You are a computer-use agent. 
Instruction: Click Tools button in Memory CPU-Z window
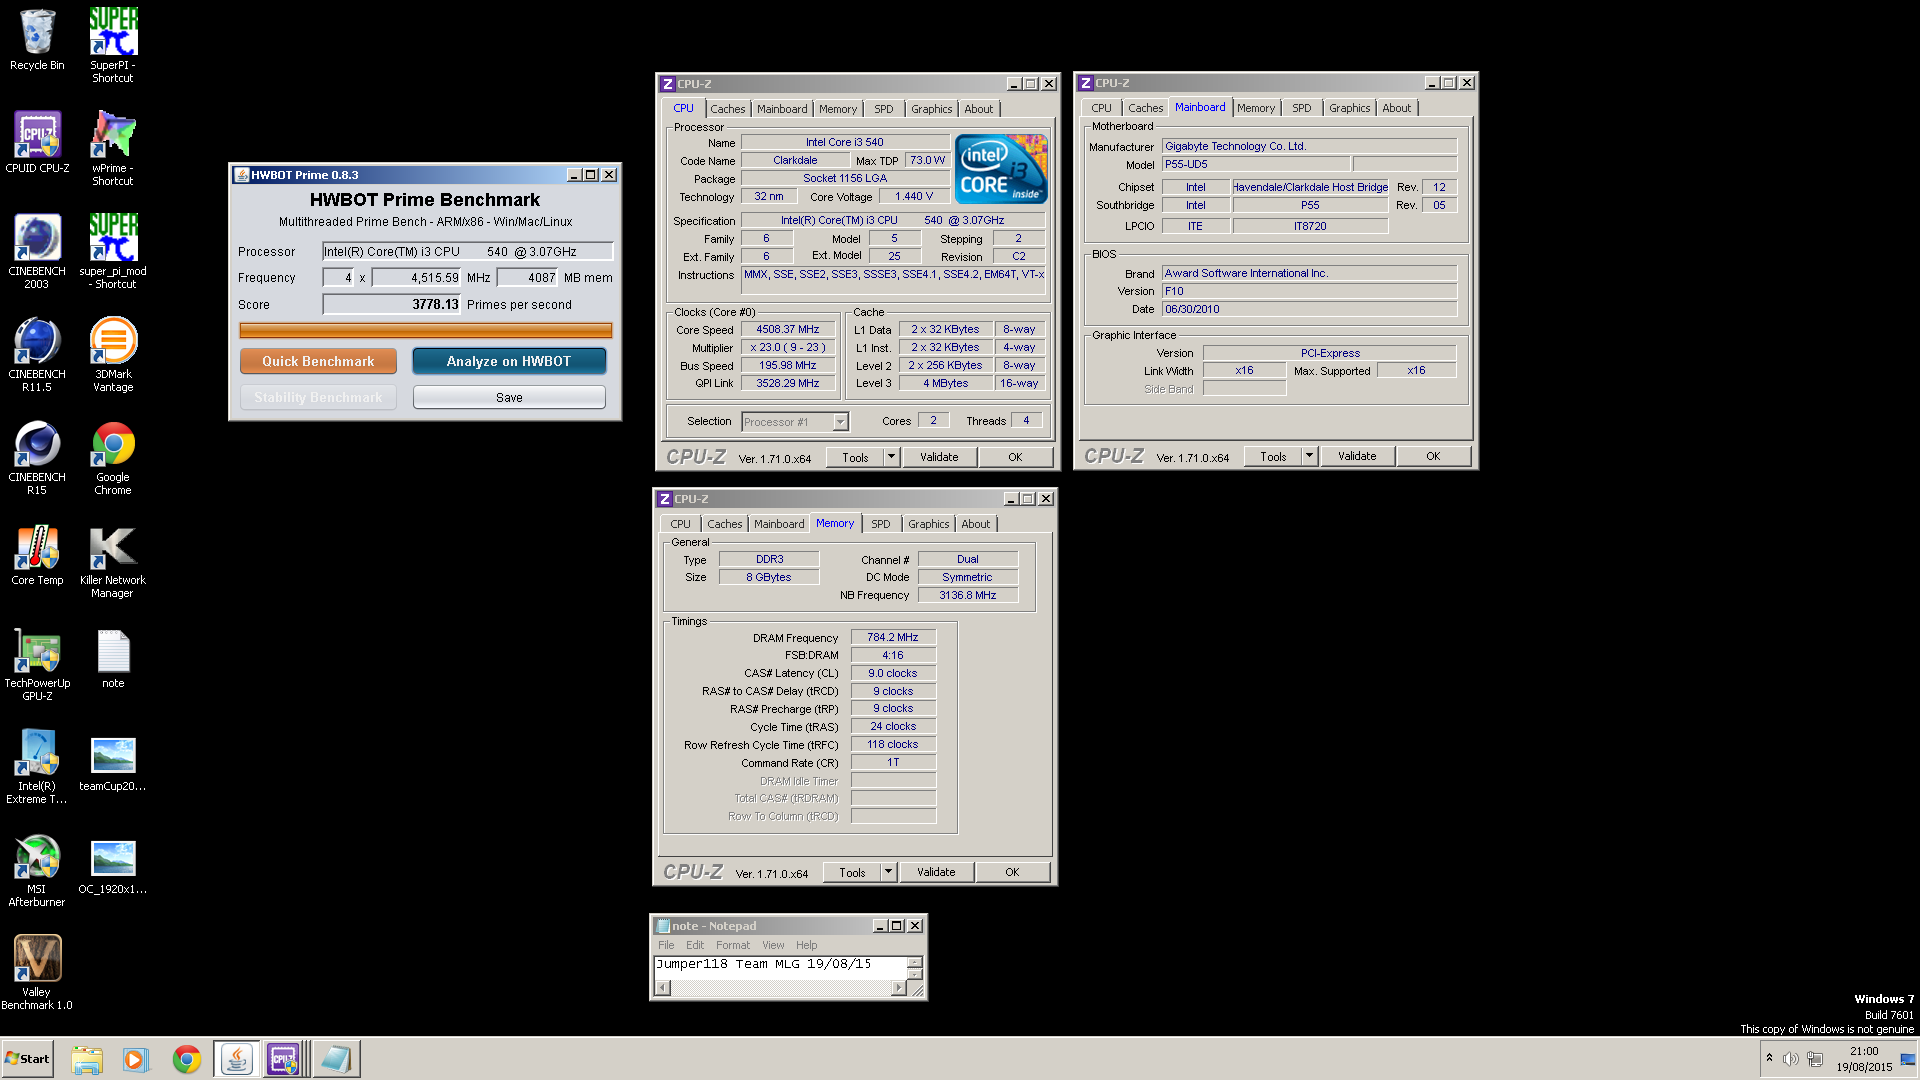(x=852, y=872)
